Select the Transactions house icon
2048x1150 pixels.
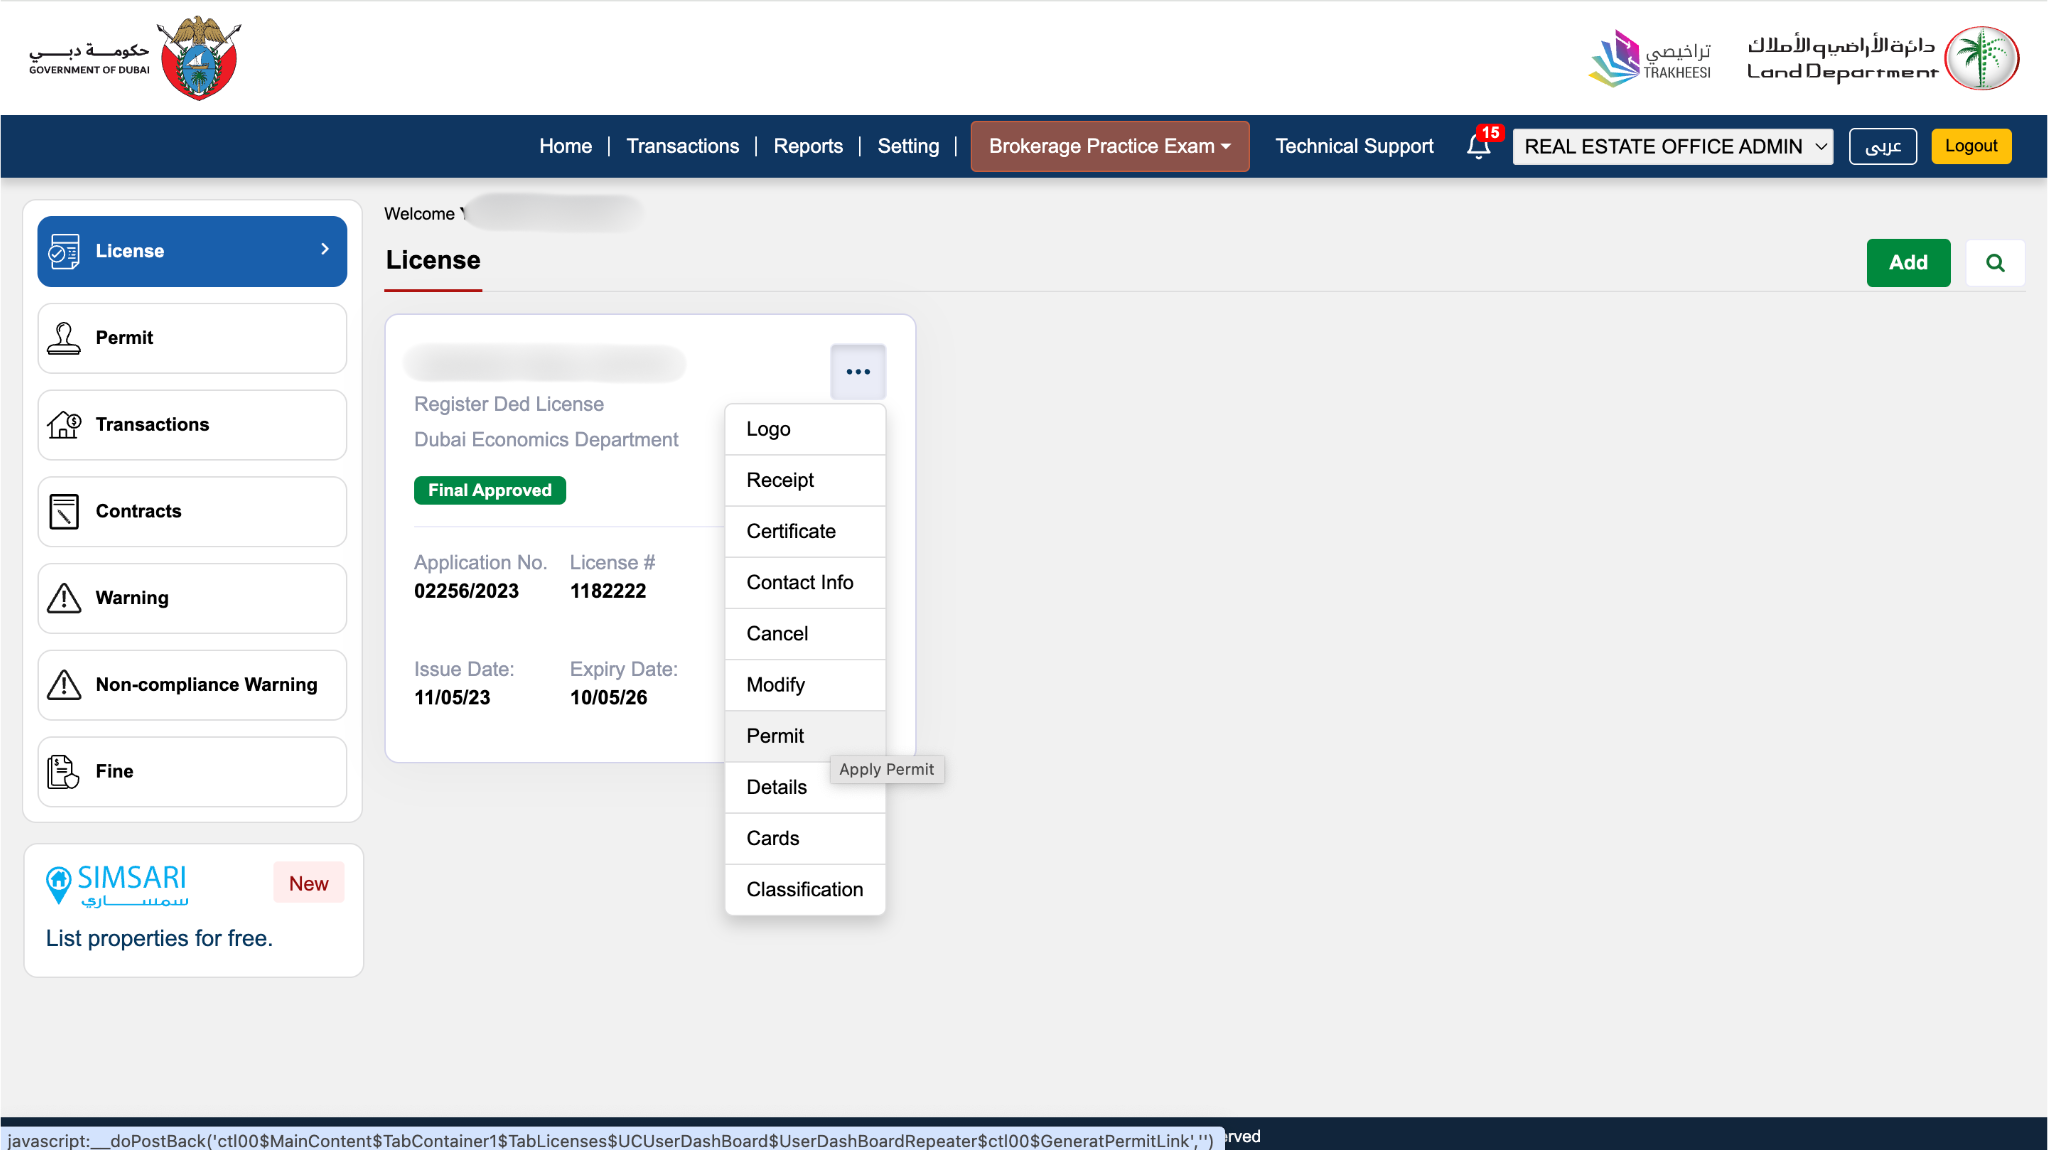pyautogui.click(x=63, y=424)
